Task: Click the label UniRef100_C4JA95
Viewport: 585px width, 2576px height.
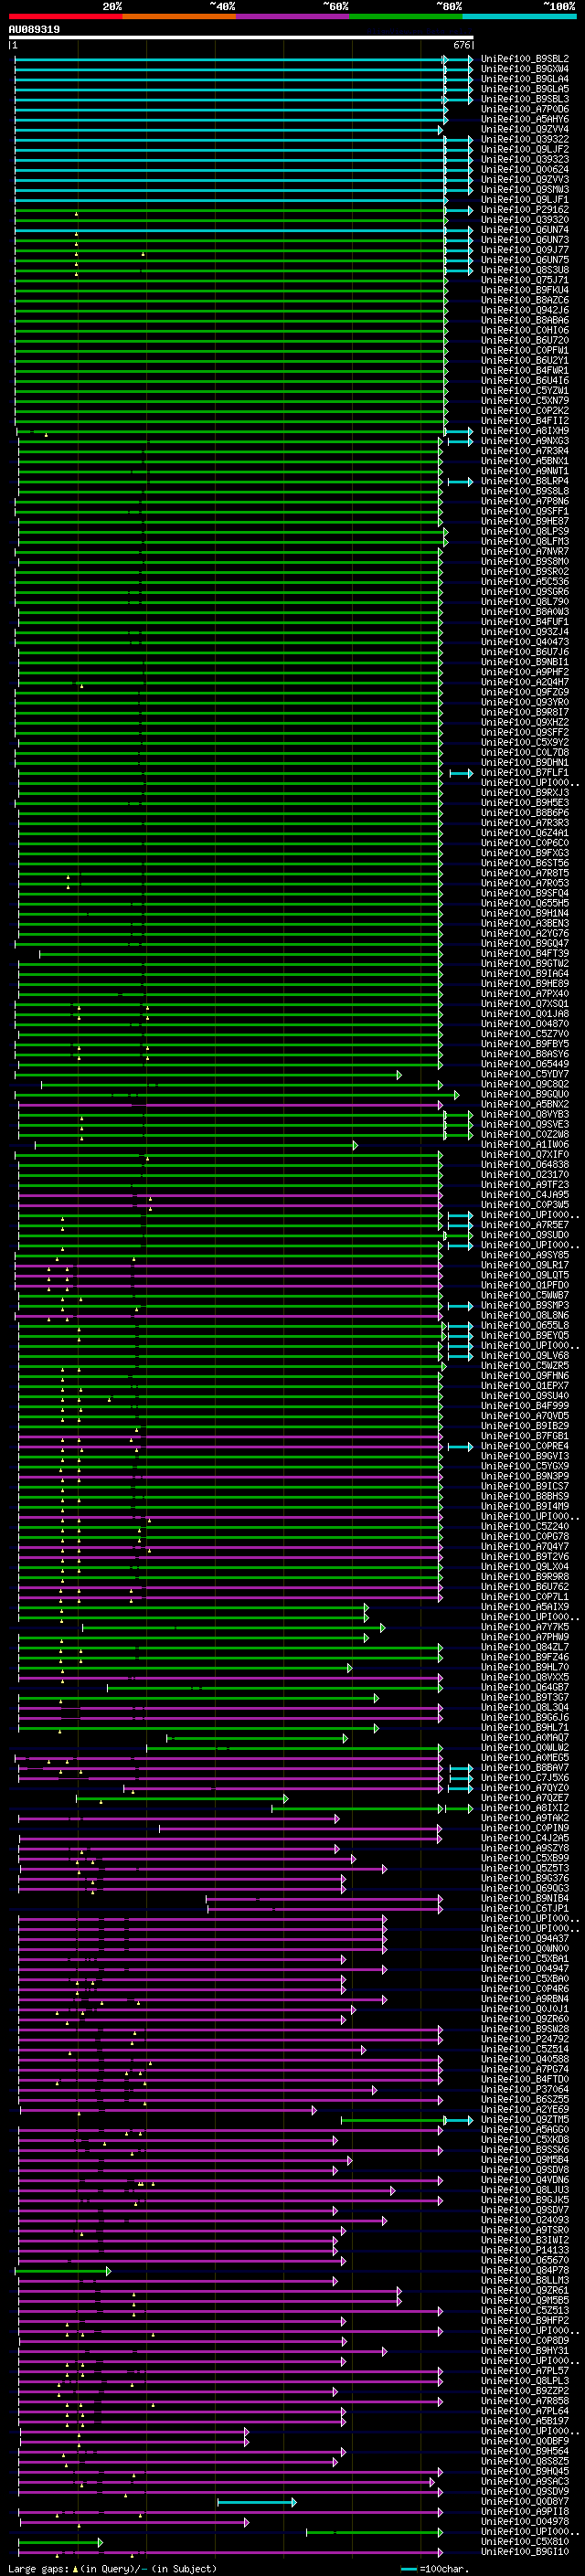Action: tap(525, 1195)
